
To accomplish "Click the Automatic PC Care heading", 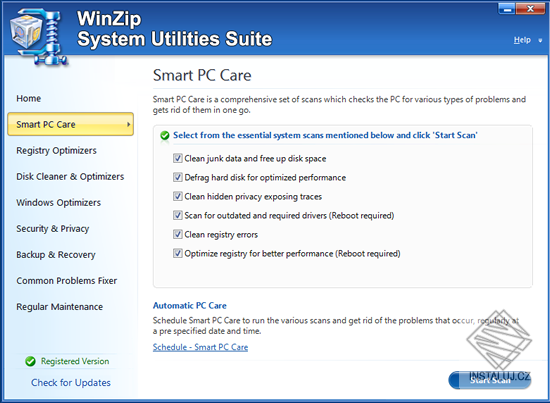I will coord(189,305).
